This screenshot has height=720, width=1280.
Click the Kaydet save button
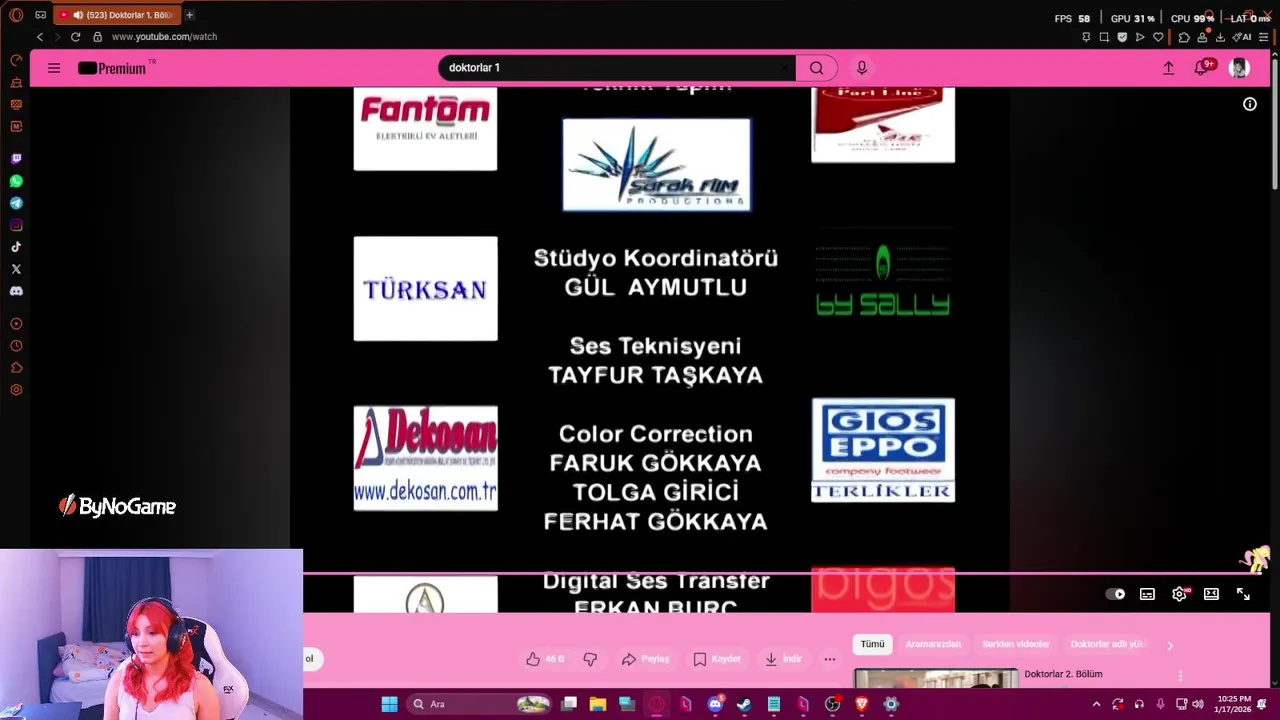717,659
